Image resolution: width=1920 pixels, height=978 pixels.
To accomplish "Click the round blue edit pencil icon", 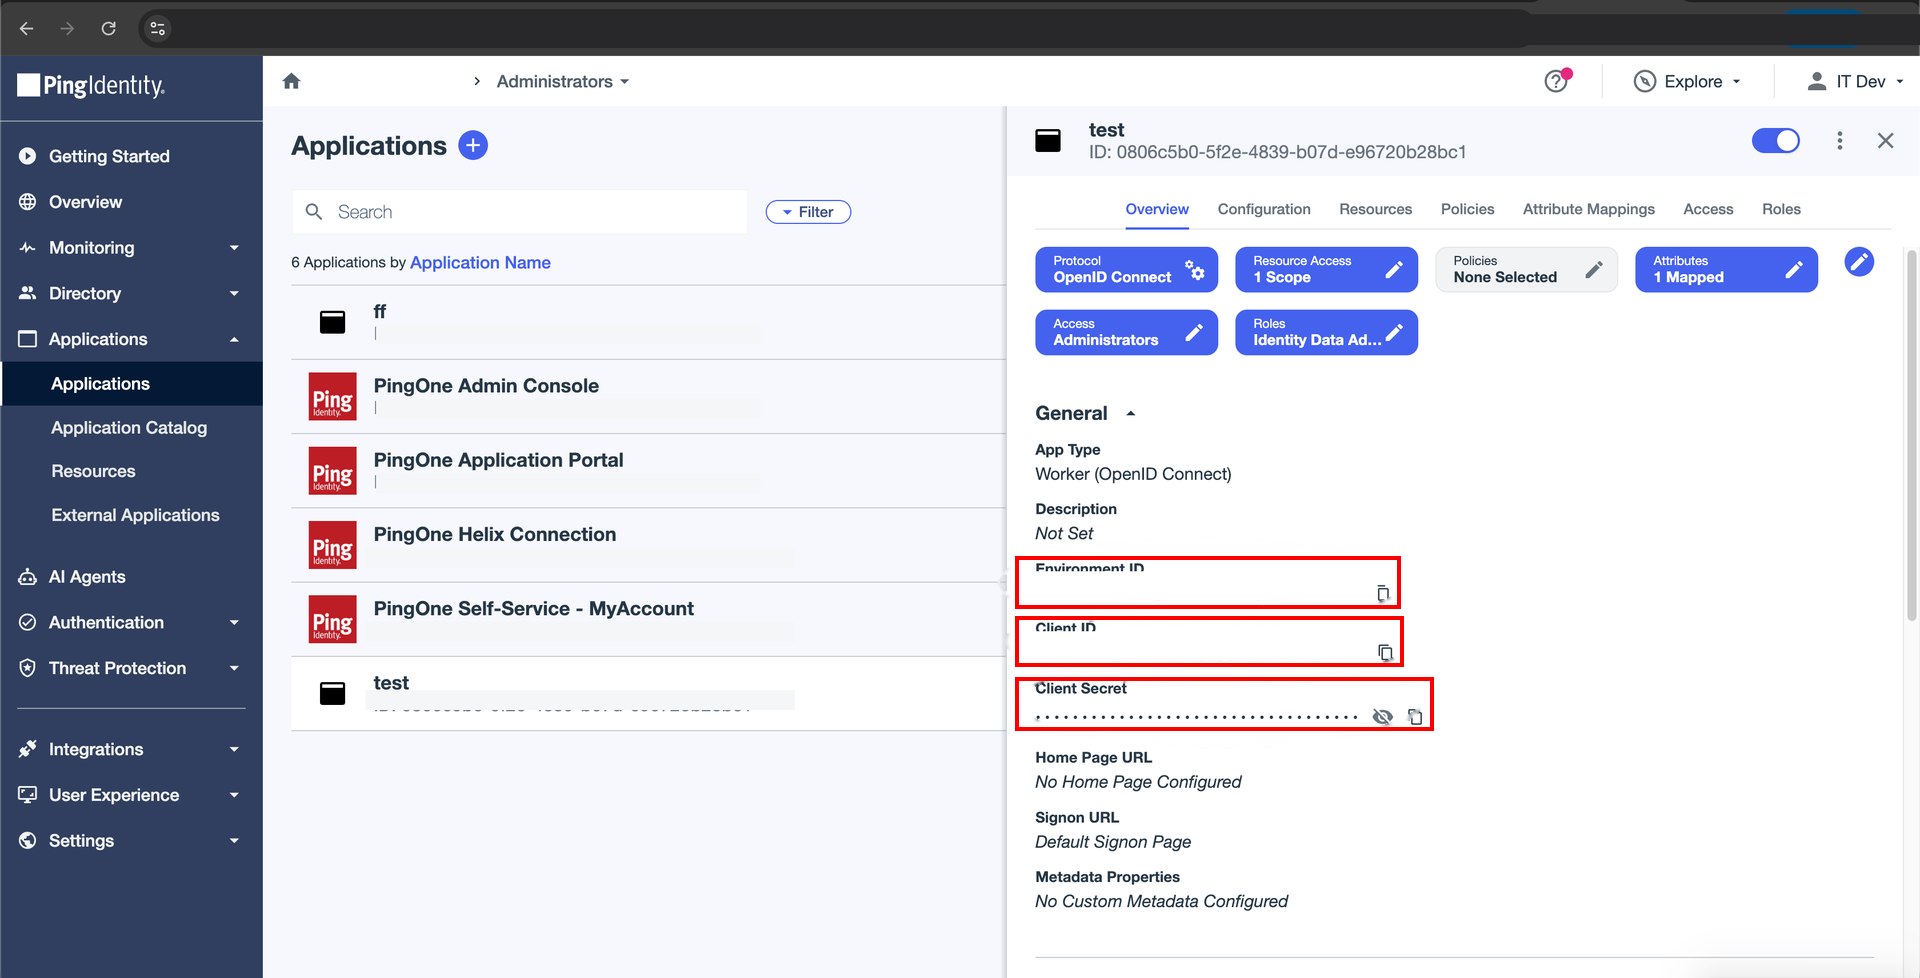I will (1859, 262).
